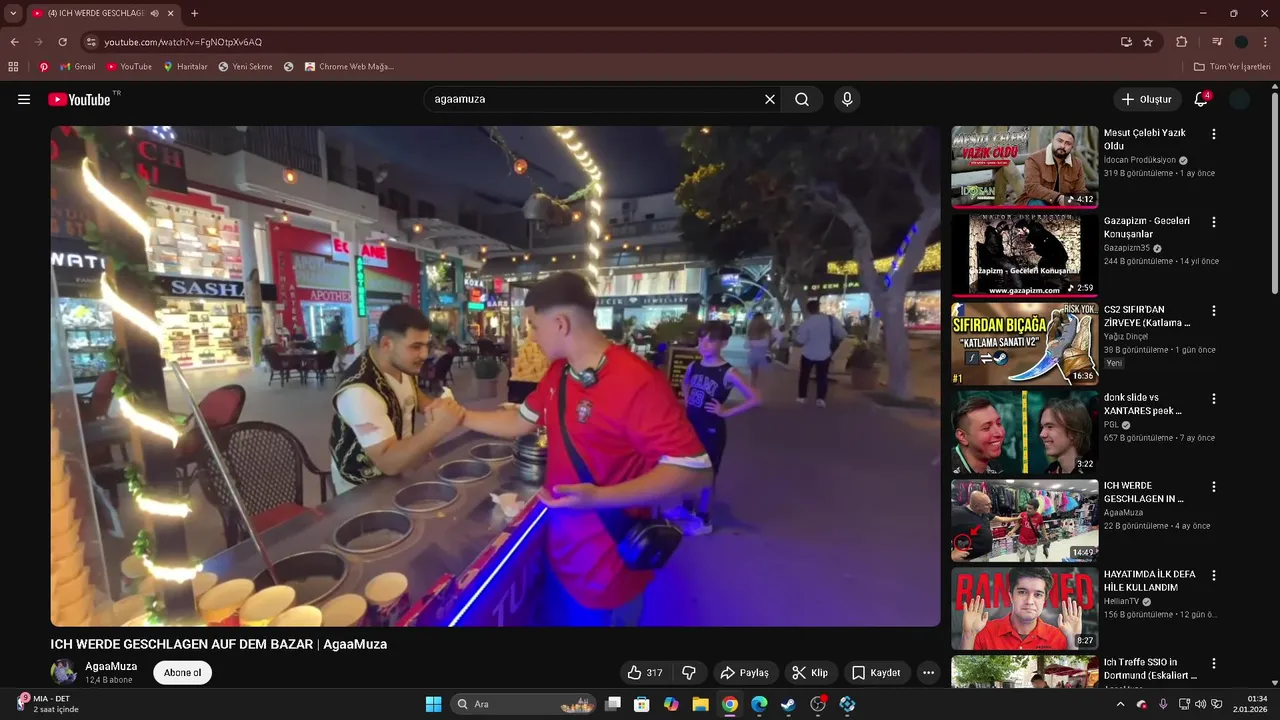Run the search with the magnifier button
Screen dimensions: 1280x720
pos(802,99)
